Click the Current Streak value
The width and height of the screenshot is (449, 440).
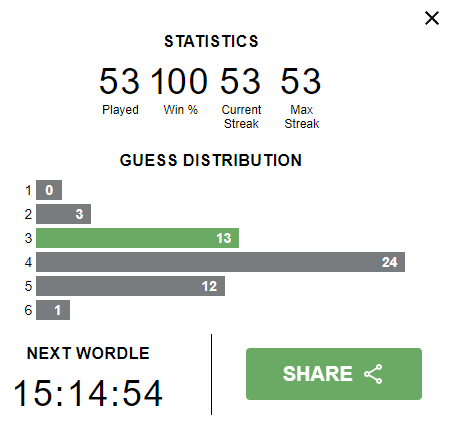(240, 81)
